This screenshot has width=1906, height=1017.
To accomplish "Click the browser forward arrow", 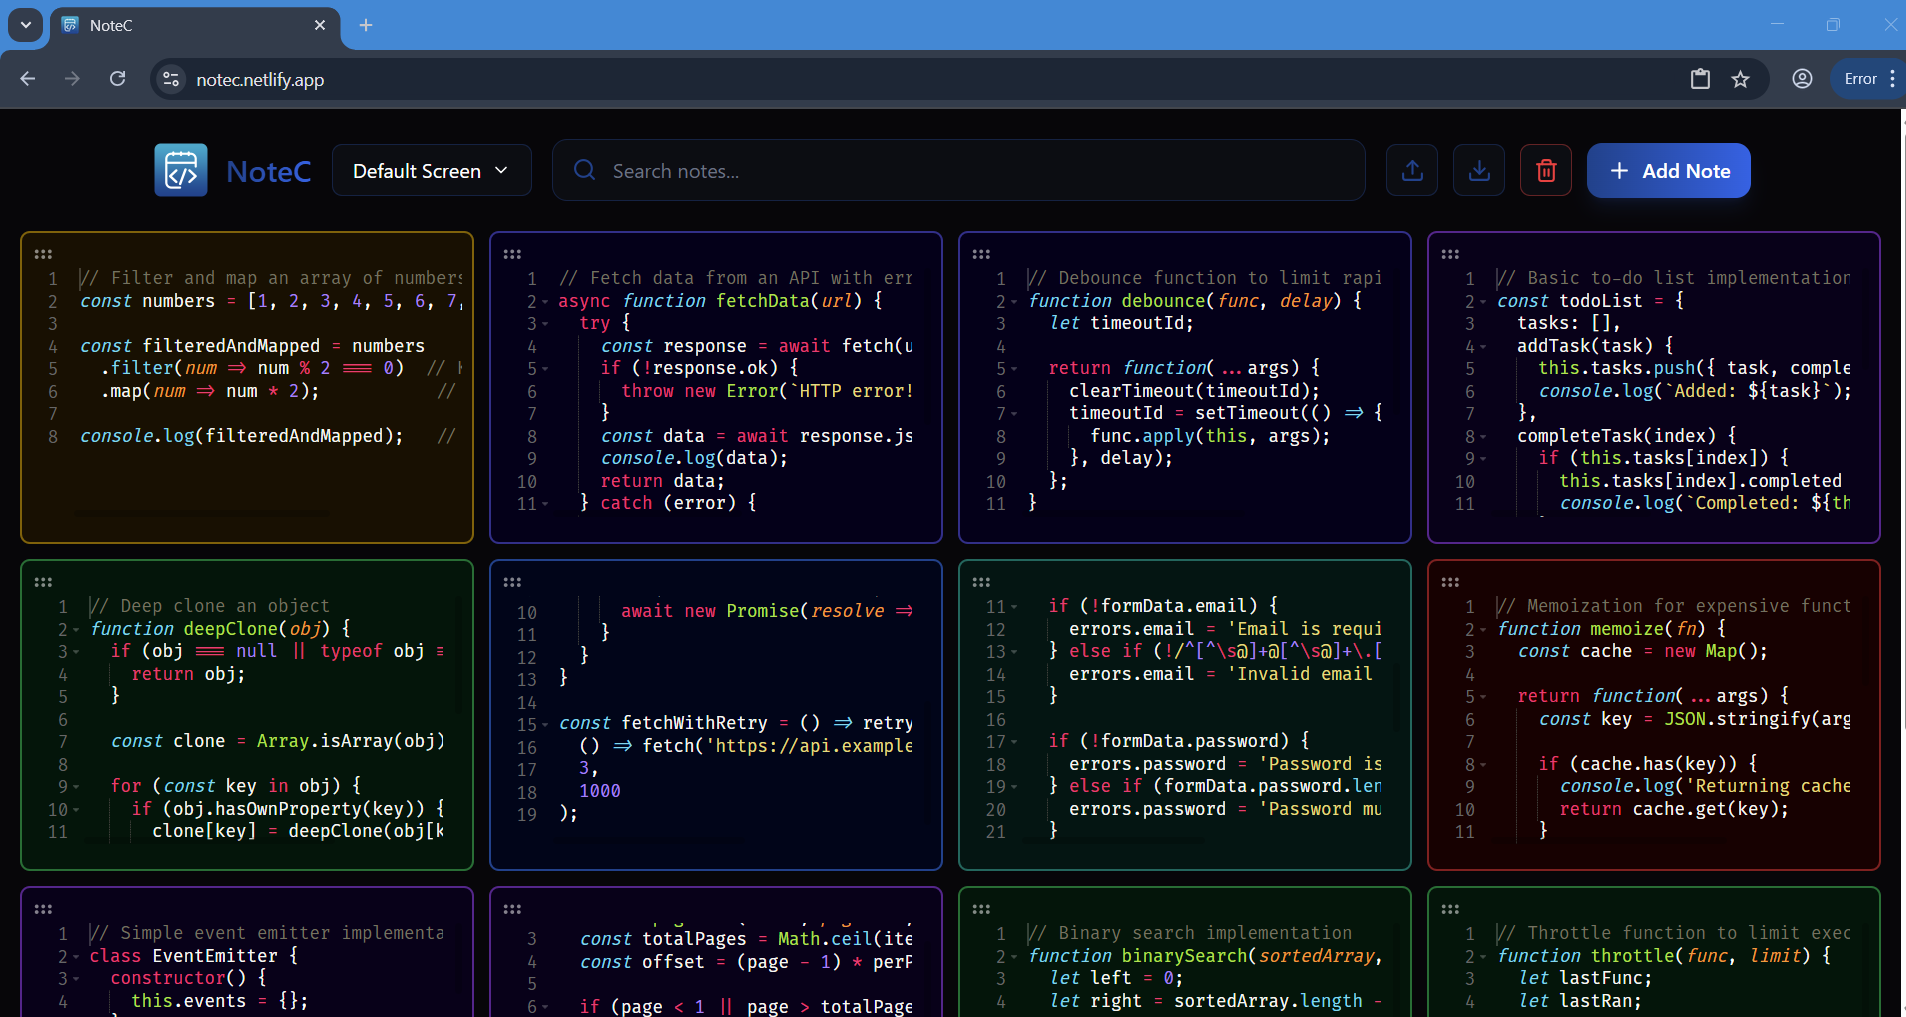I will point(72,79).
